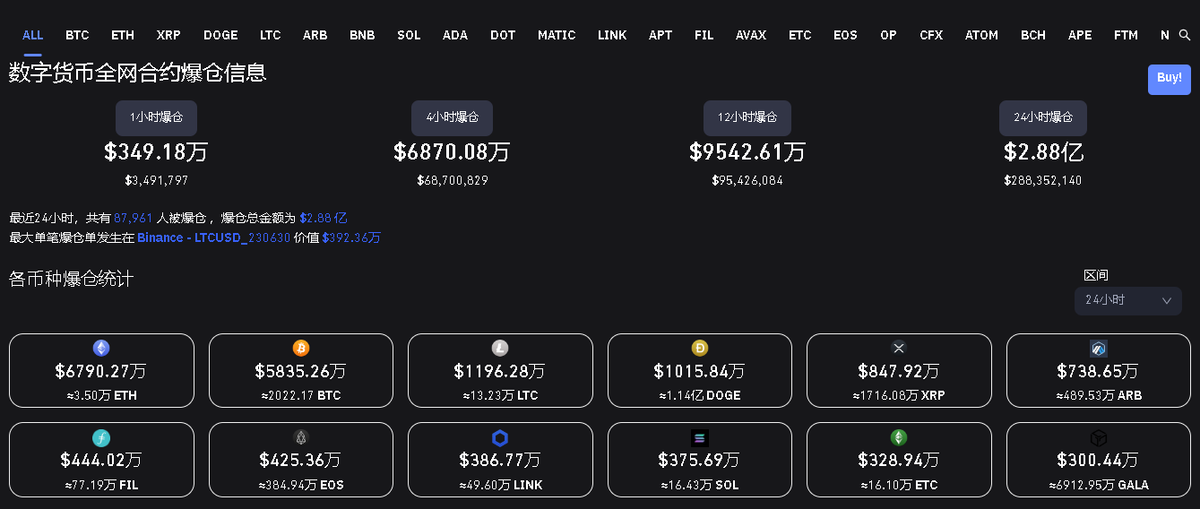Select the MATIC tab
This screenshot has width=1200, height=509.
pyautogui.click(x=557, y=35)
